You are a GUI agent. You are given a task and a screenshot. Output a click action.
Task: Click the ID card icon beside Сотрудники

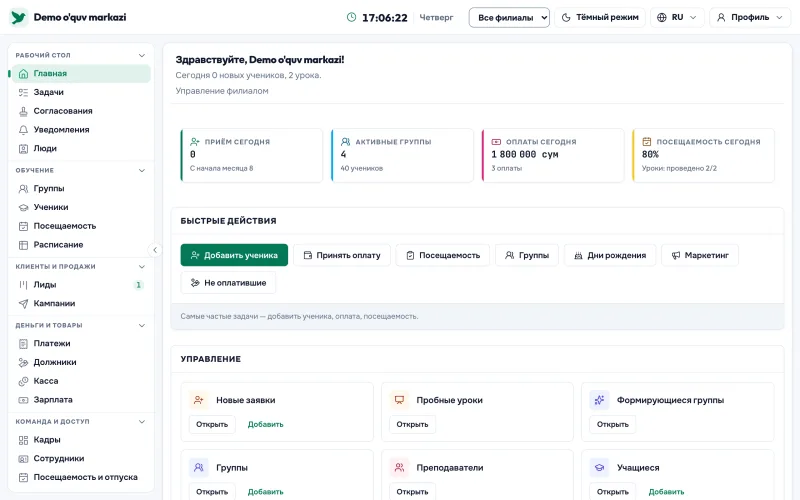click(x=23, y=459)
